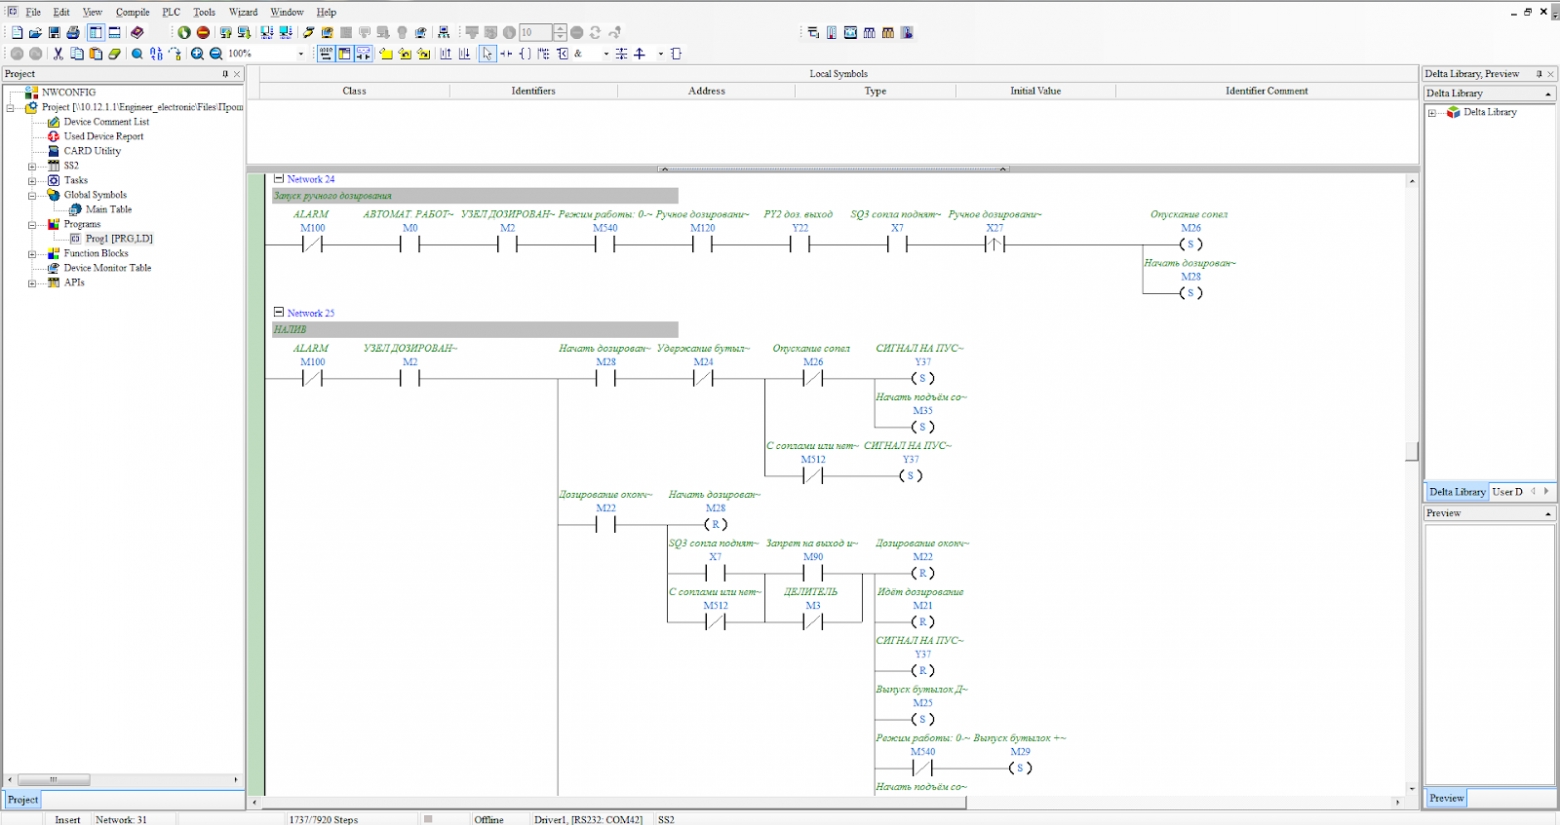Select Prog1 [PRG,LD] in project tree

pos(119,239)
